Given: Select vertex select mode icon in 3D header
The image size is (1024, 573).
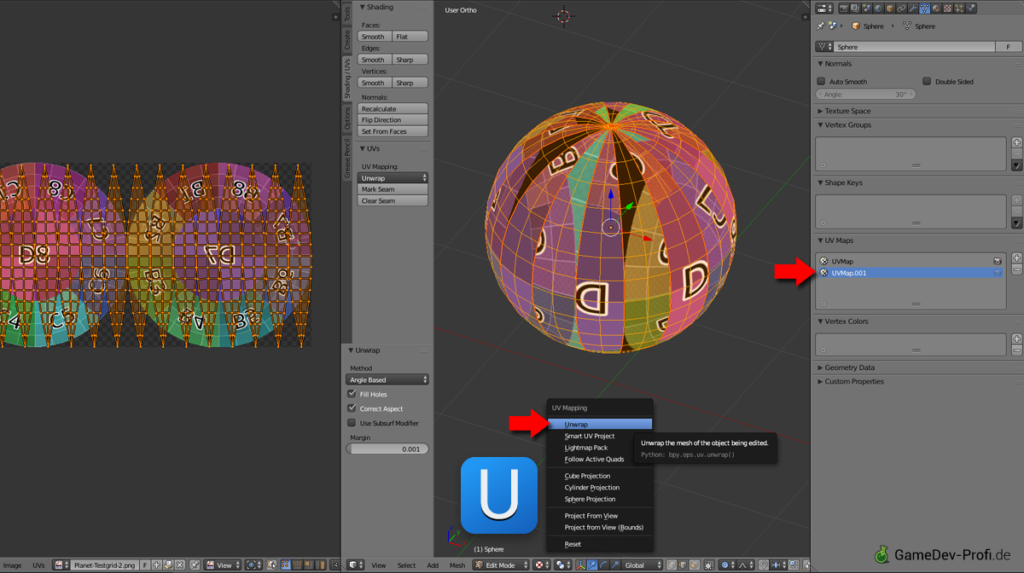Looking at the screenshot, I should pyautogui.click(x=672, y=565).
